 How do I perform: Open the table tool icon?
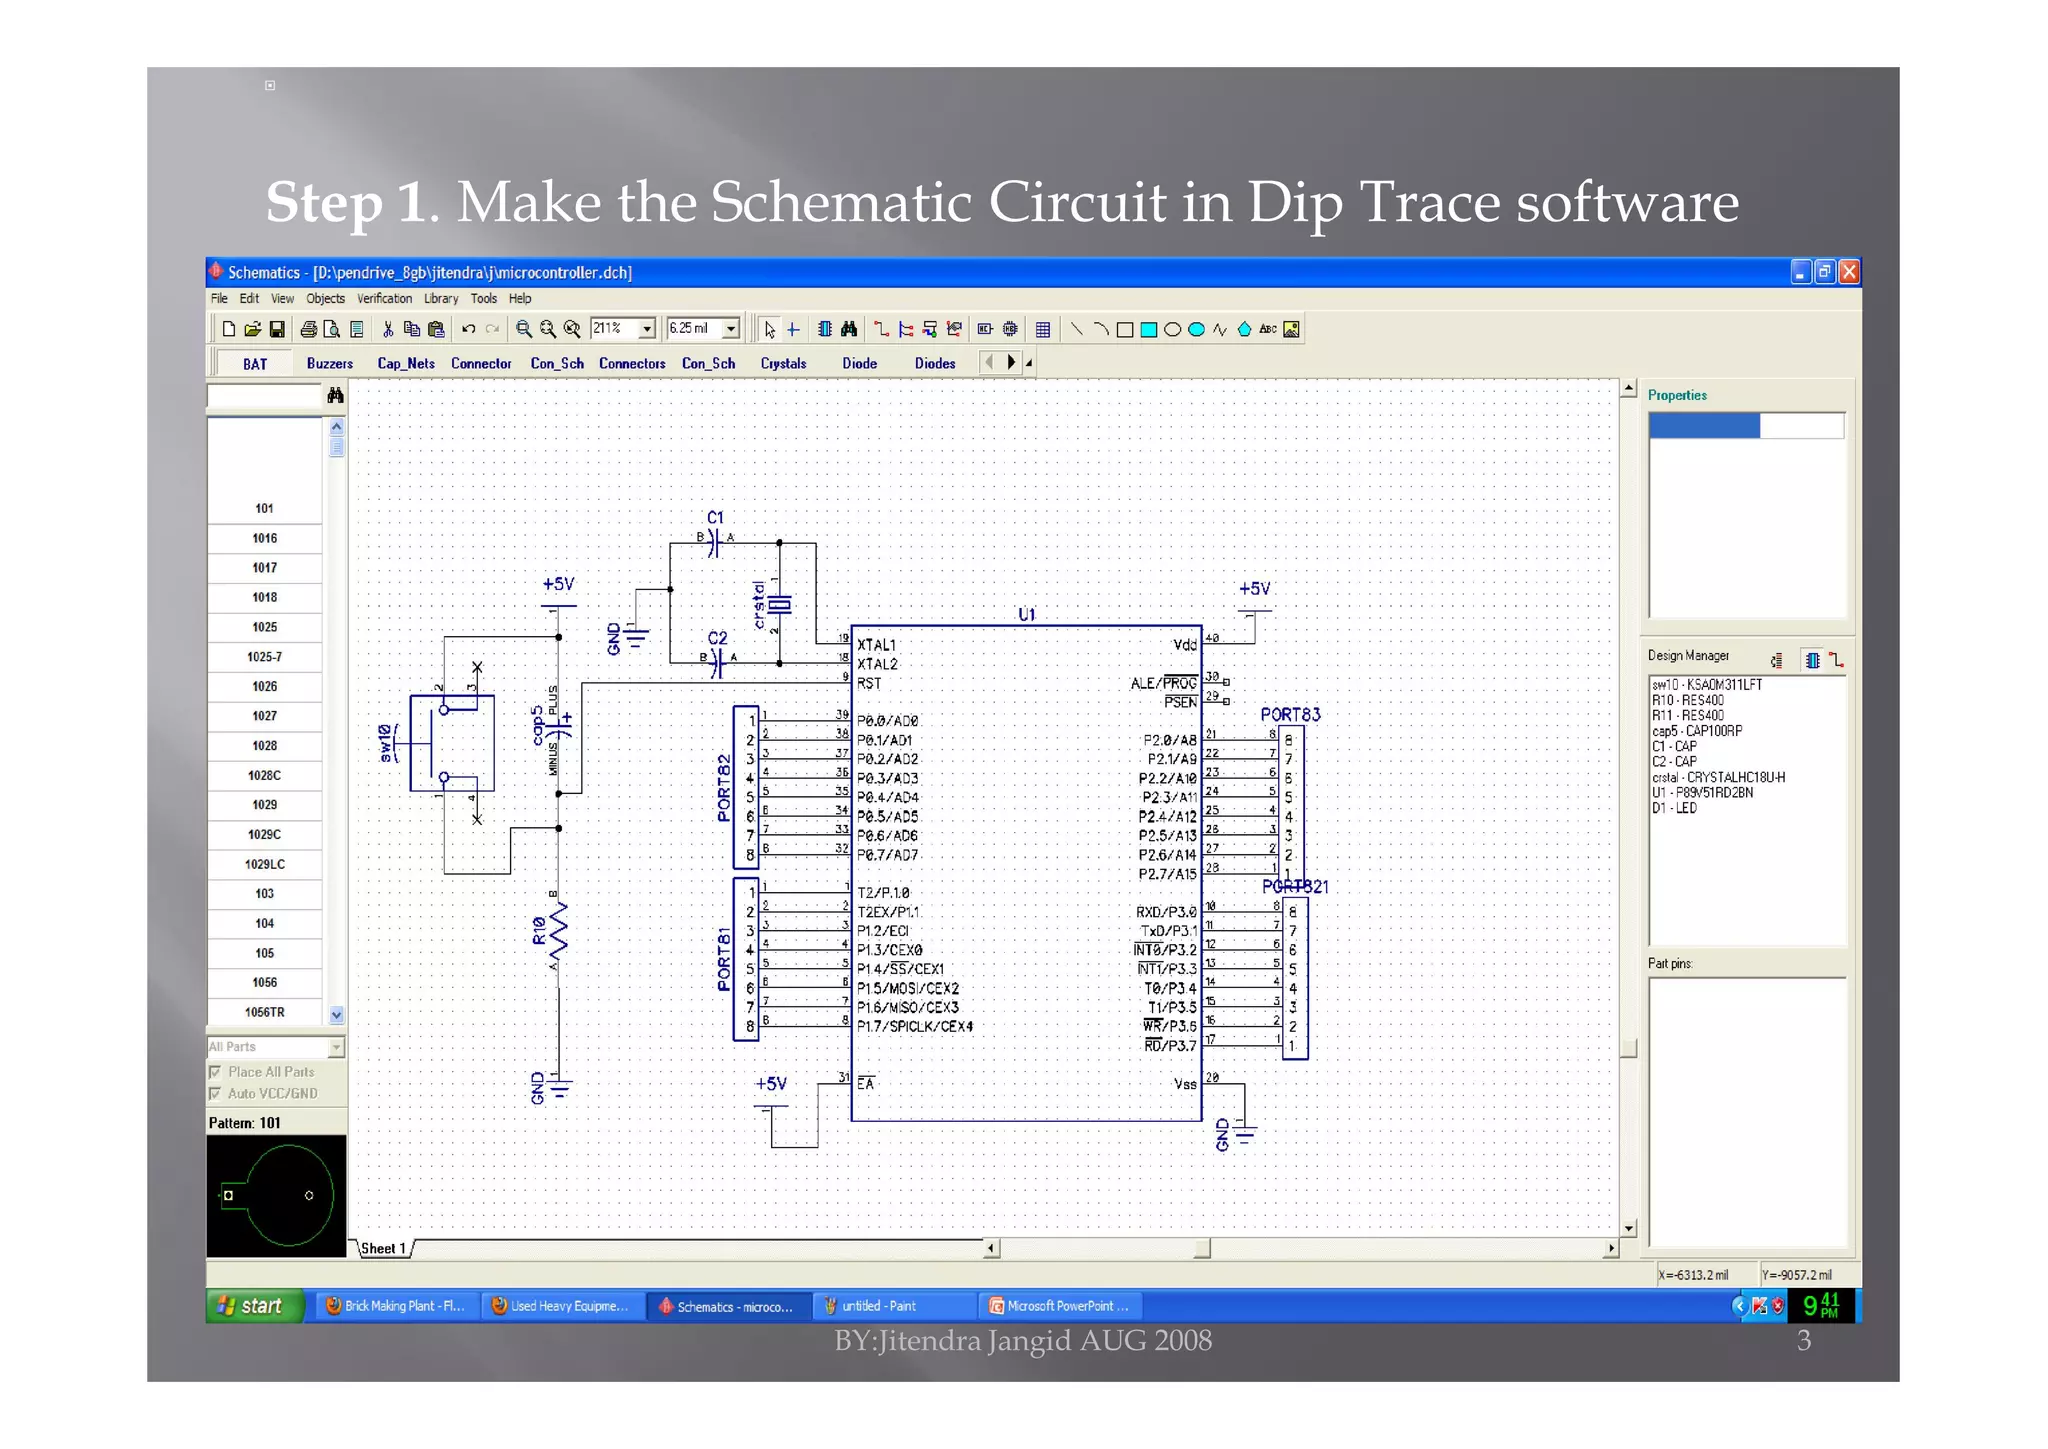coord(1042,329)
